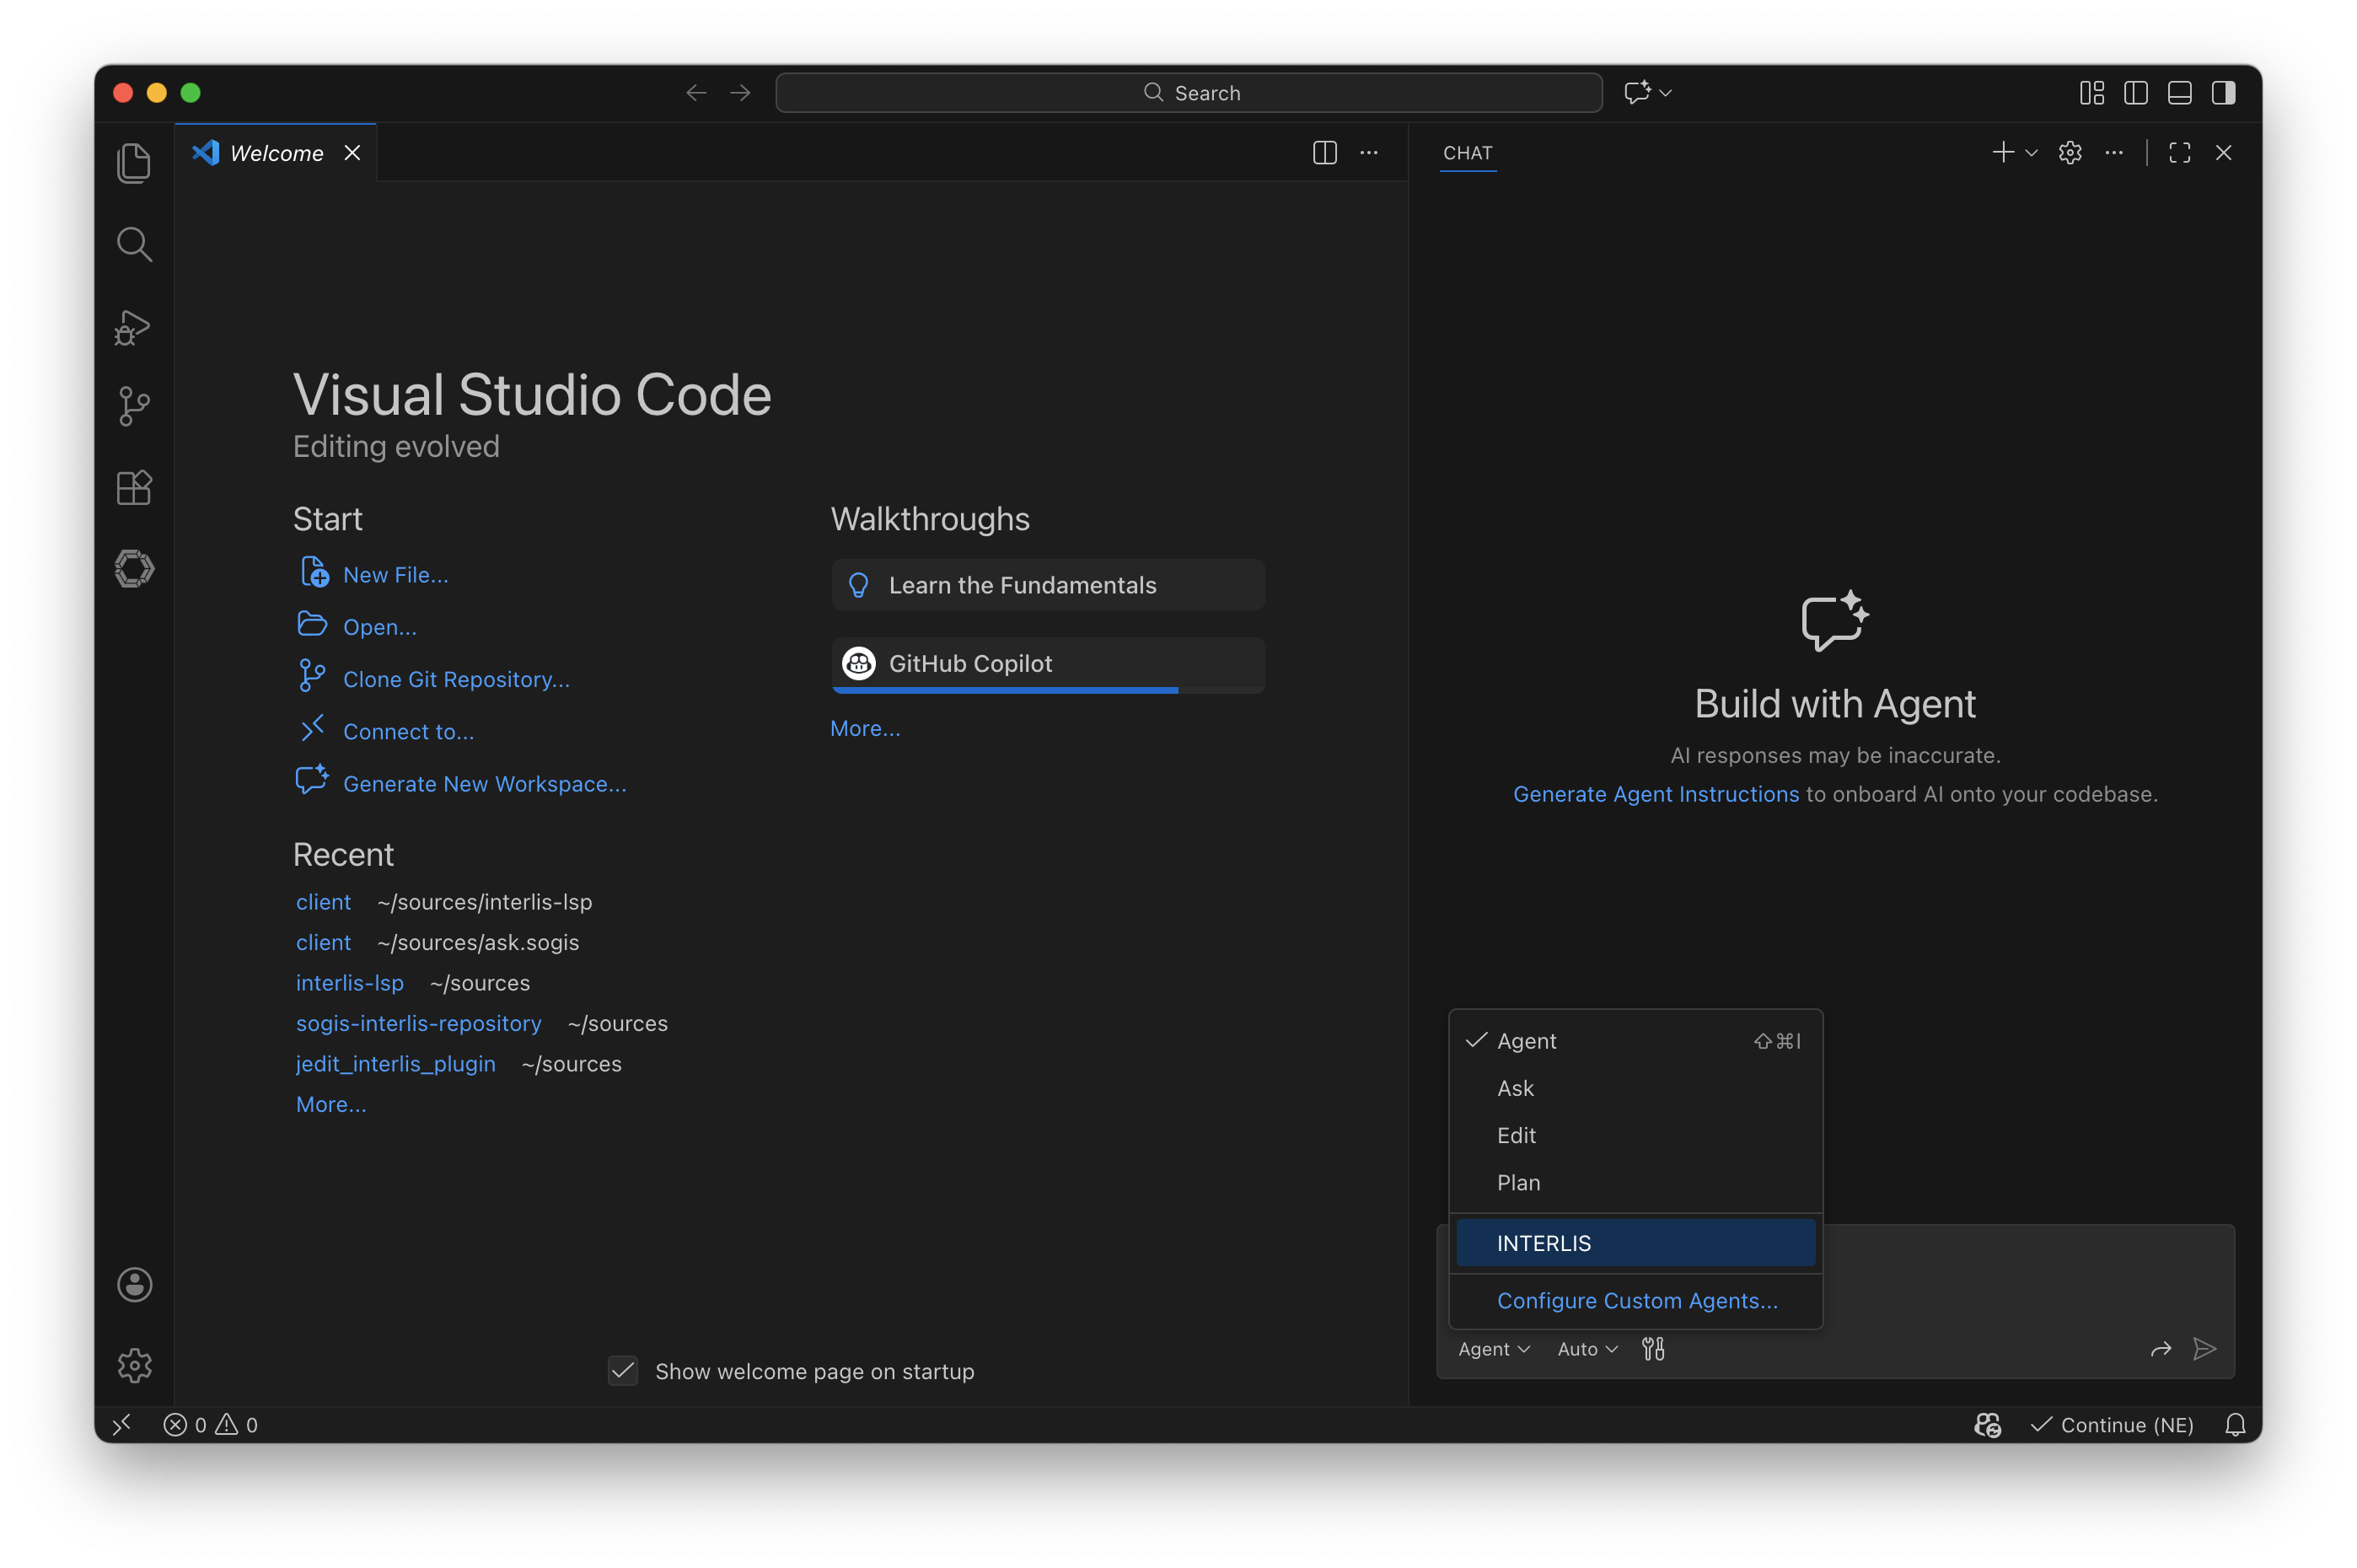Open the Agent mode dropdown in chat input
Image resolution: width=2357 pixels, height=1568 pixels.
click(1492, 1349)
